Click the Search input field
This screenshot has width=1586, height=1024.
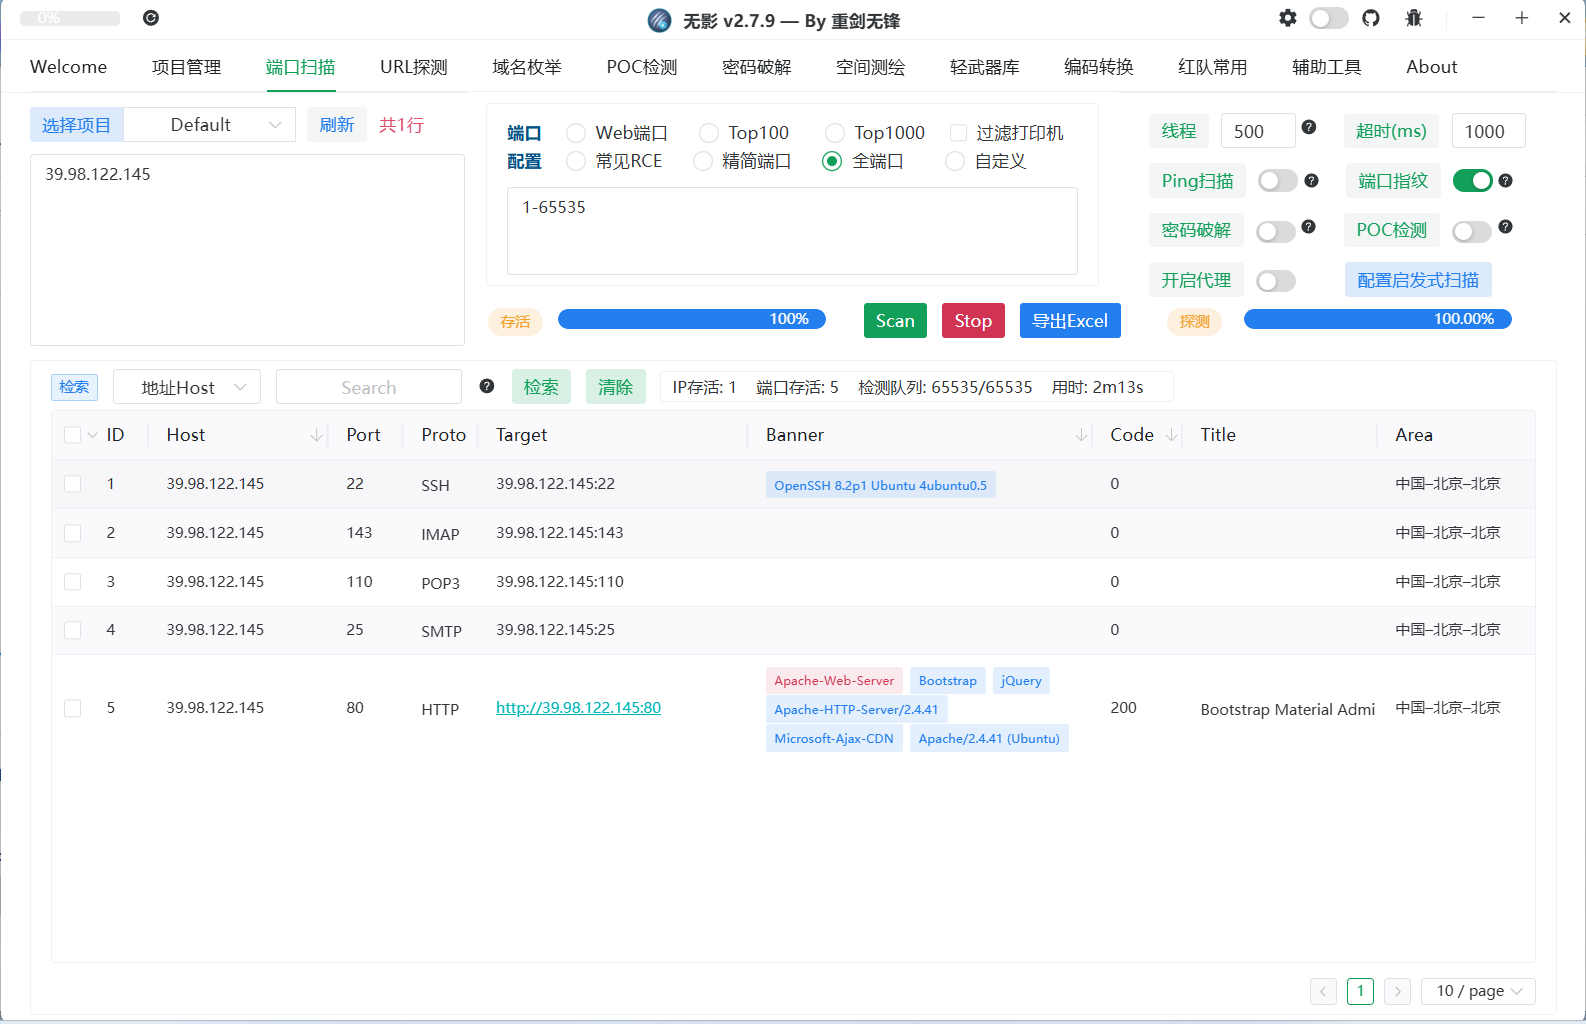click(369, 387)
